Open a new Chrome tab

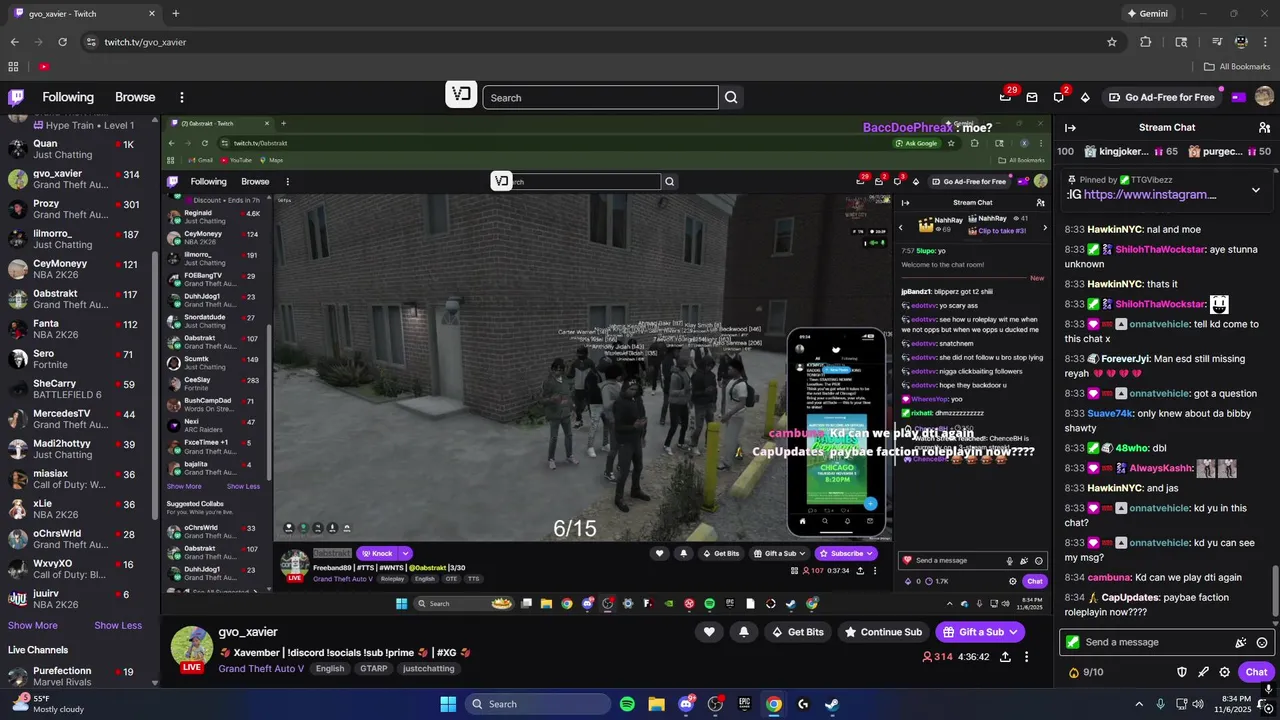point(176,13)
